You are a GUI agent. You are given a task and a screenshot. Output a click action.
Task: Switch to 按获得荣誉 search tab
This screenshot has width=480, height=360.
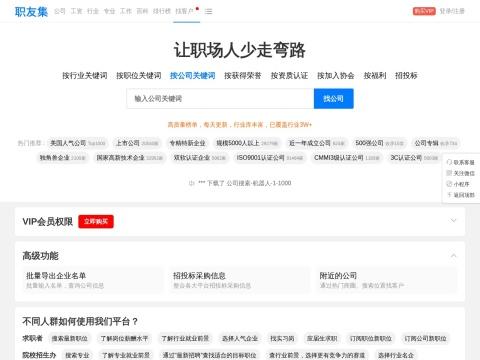pyautogui.click(x=243, y=76)
